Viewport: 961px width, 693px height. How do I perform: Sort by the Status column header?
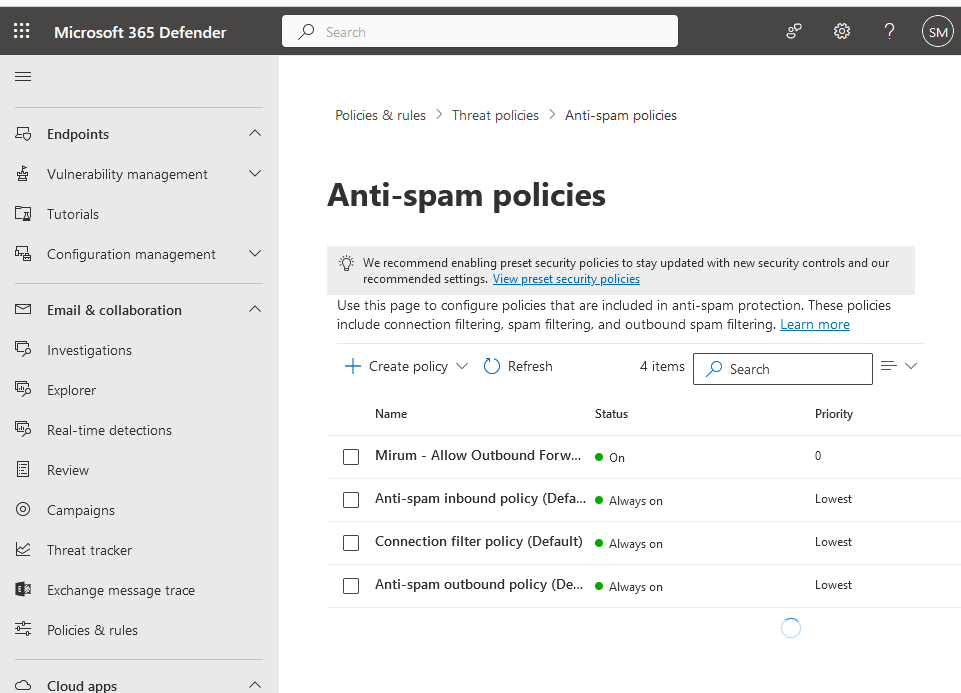pyautogui.click(x=611, y=414)
